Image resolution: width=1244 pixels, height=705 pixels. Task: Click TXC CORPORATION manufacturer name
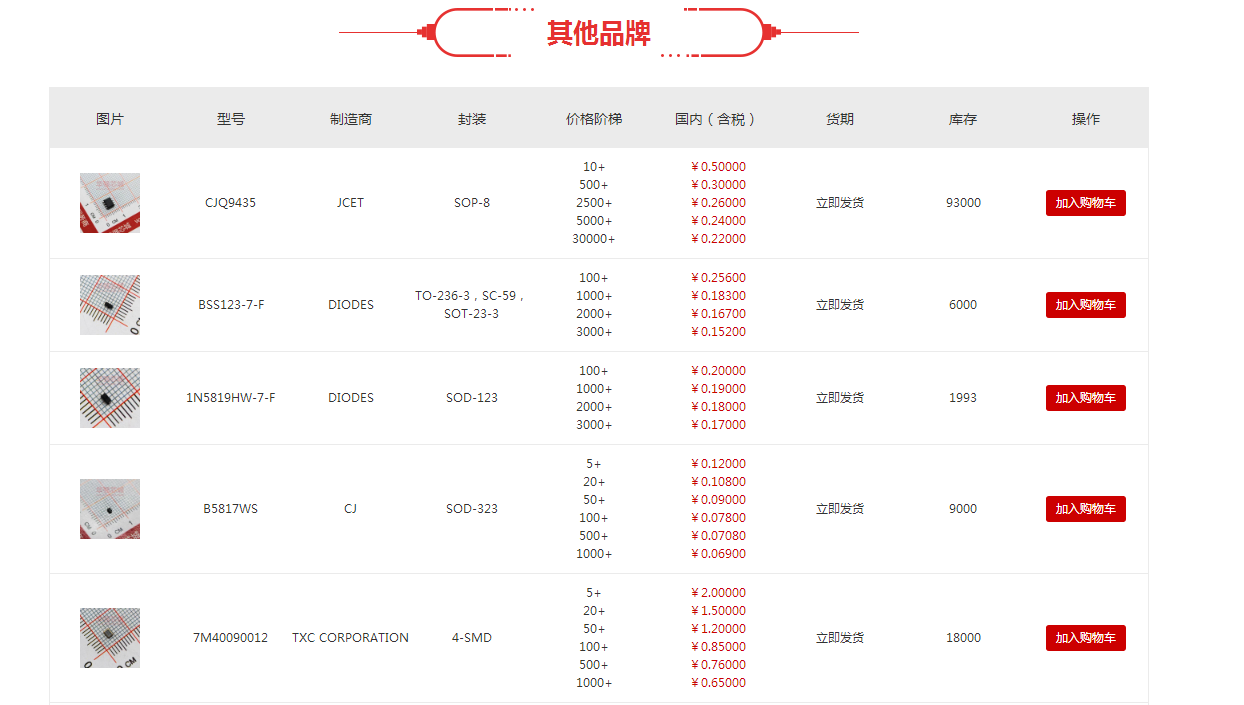[350, 638]
